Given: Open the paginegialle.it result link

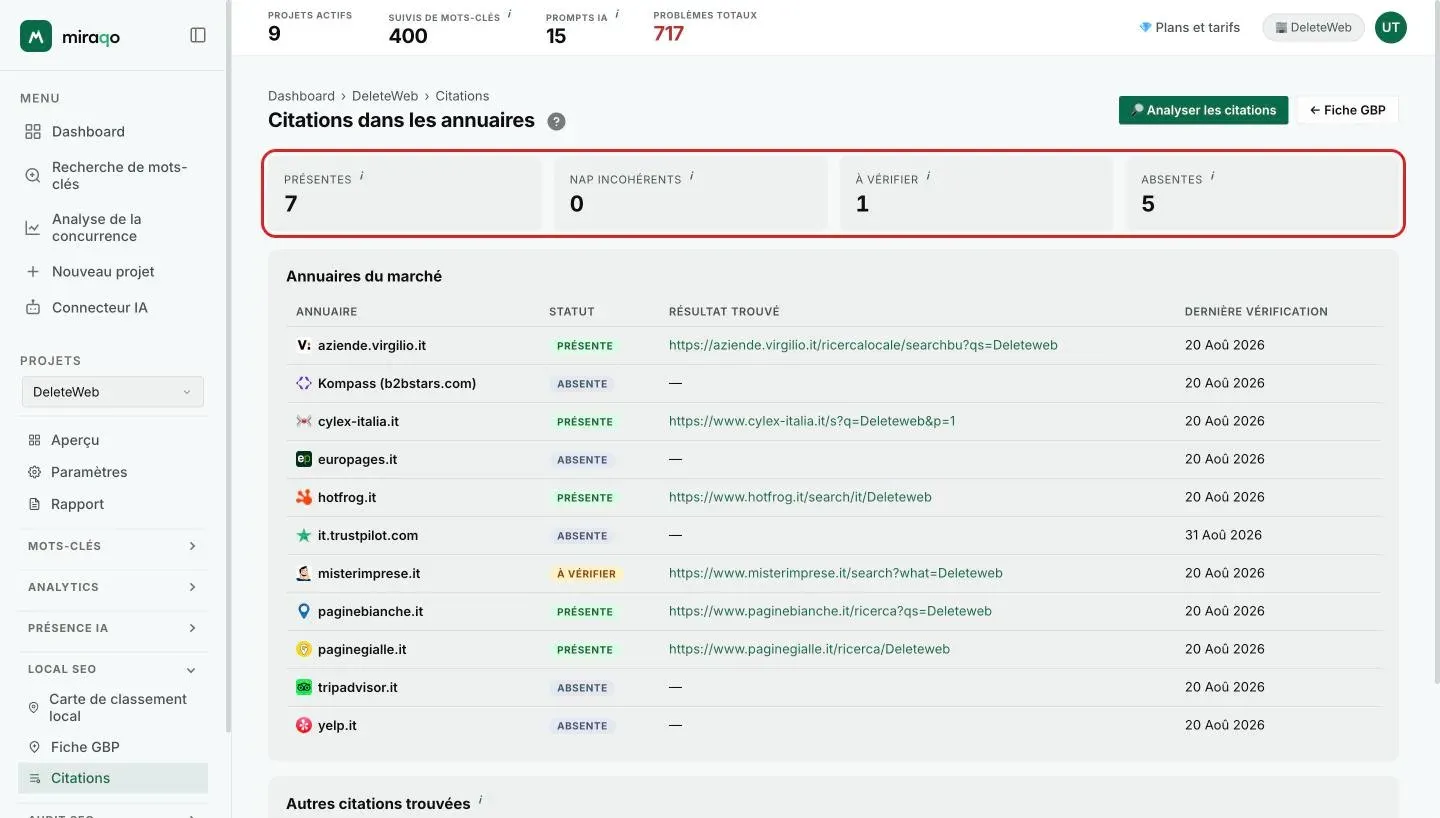Looking at the screenshot, I should pyautogui.click(x=809, y=649).
